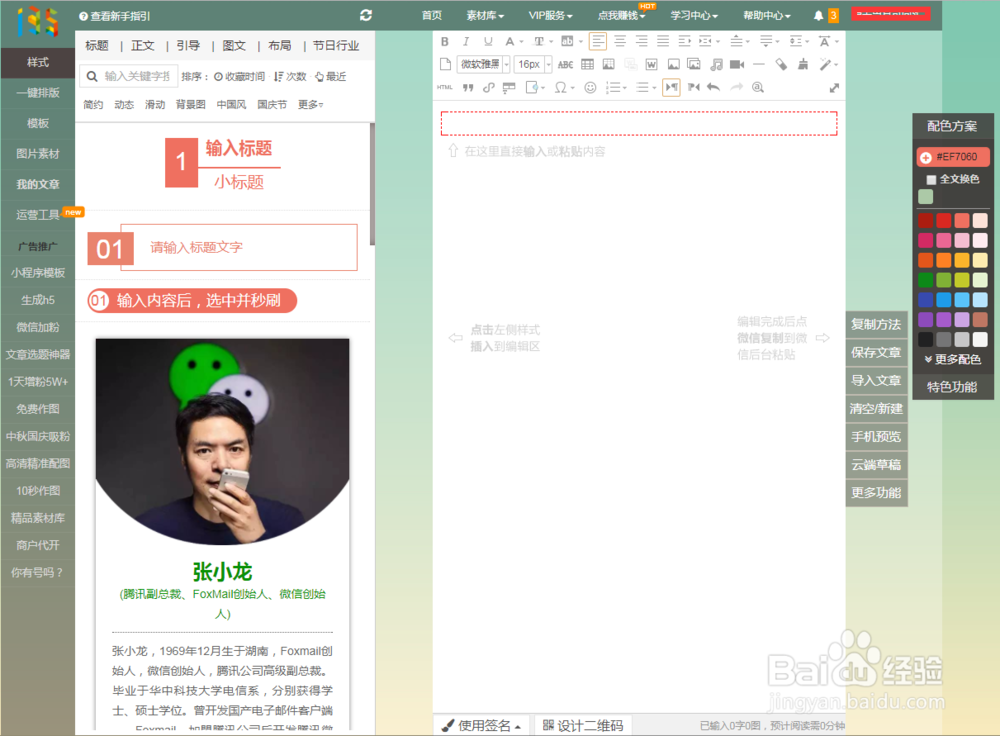1000x736 pixels.
Task: Toggle the 全文换色 checkbox
Action: coord(930,179)
